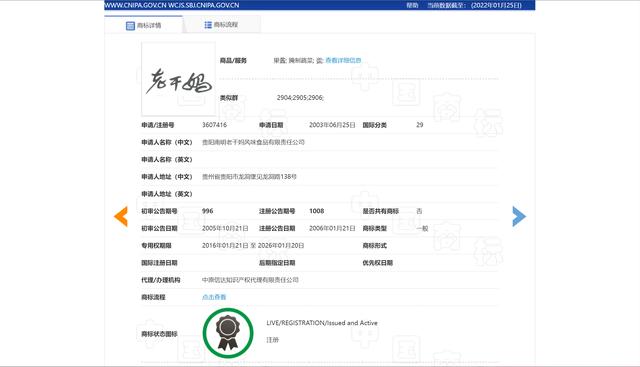Click the 专用权期限 field label
This screenshot has height=367, width=640.
tap(156, 245)
